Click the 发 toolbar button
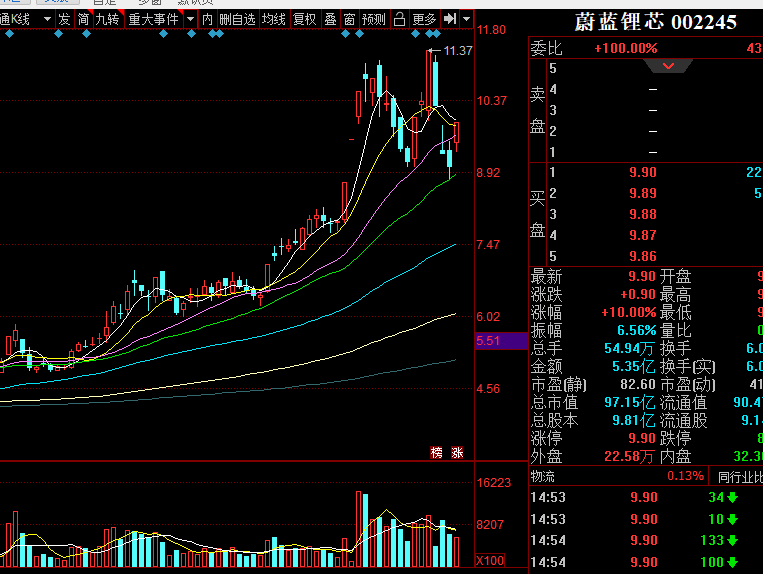763x574 pixels. pos(64,19)
